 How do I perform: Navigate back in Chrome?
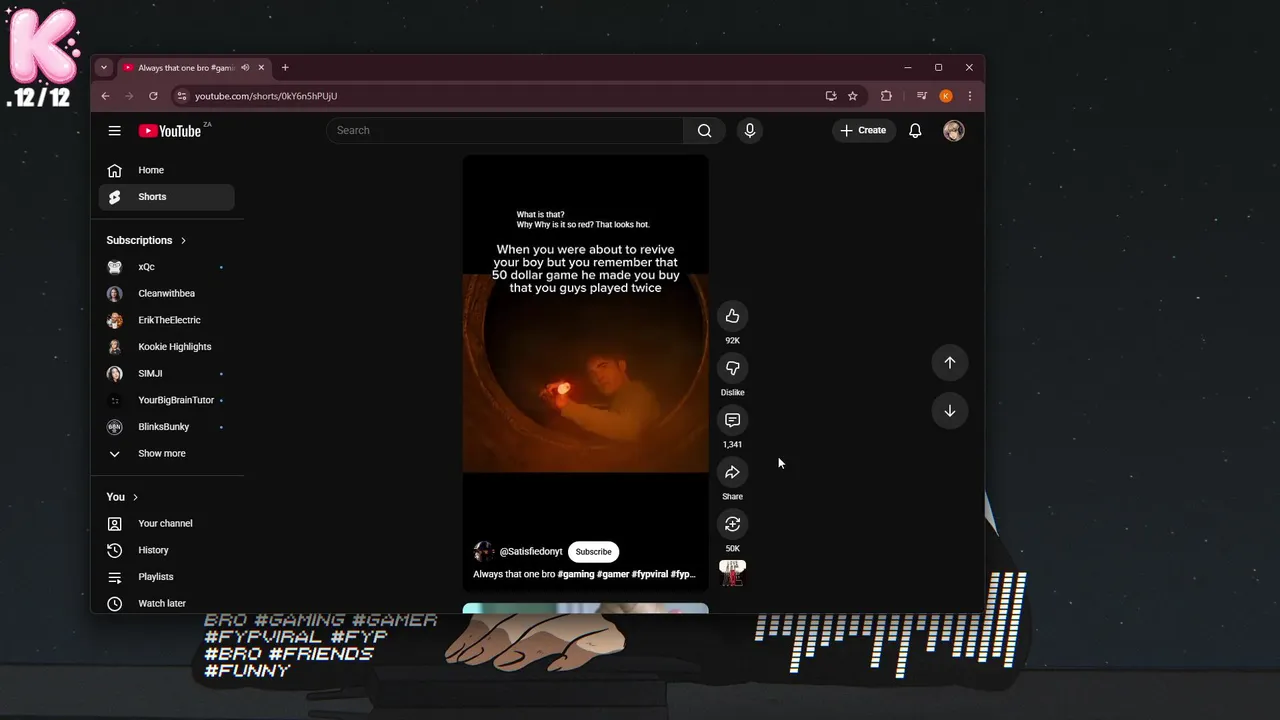(x=105, y=96)
